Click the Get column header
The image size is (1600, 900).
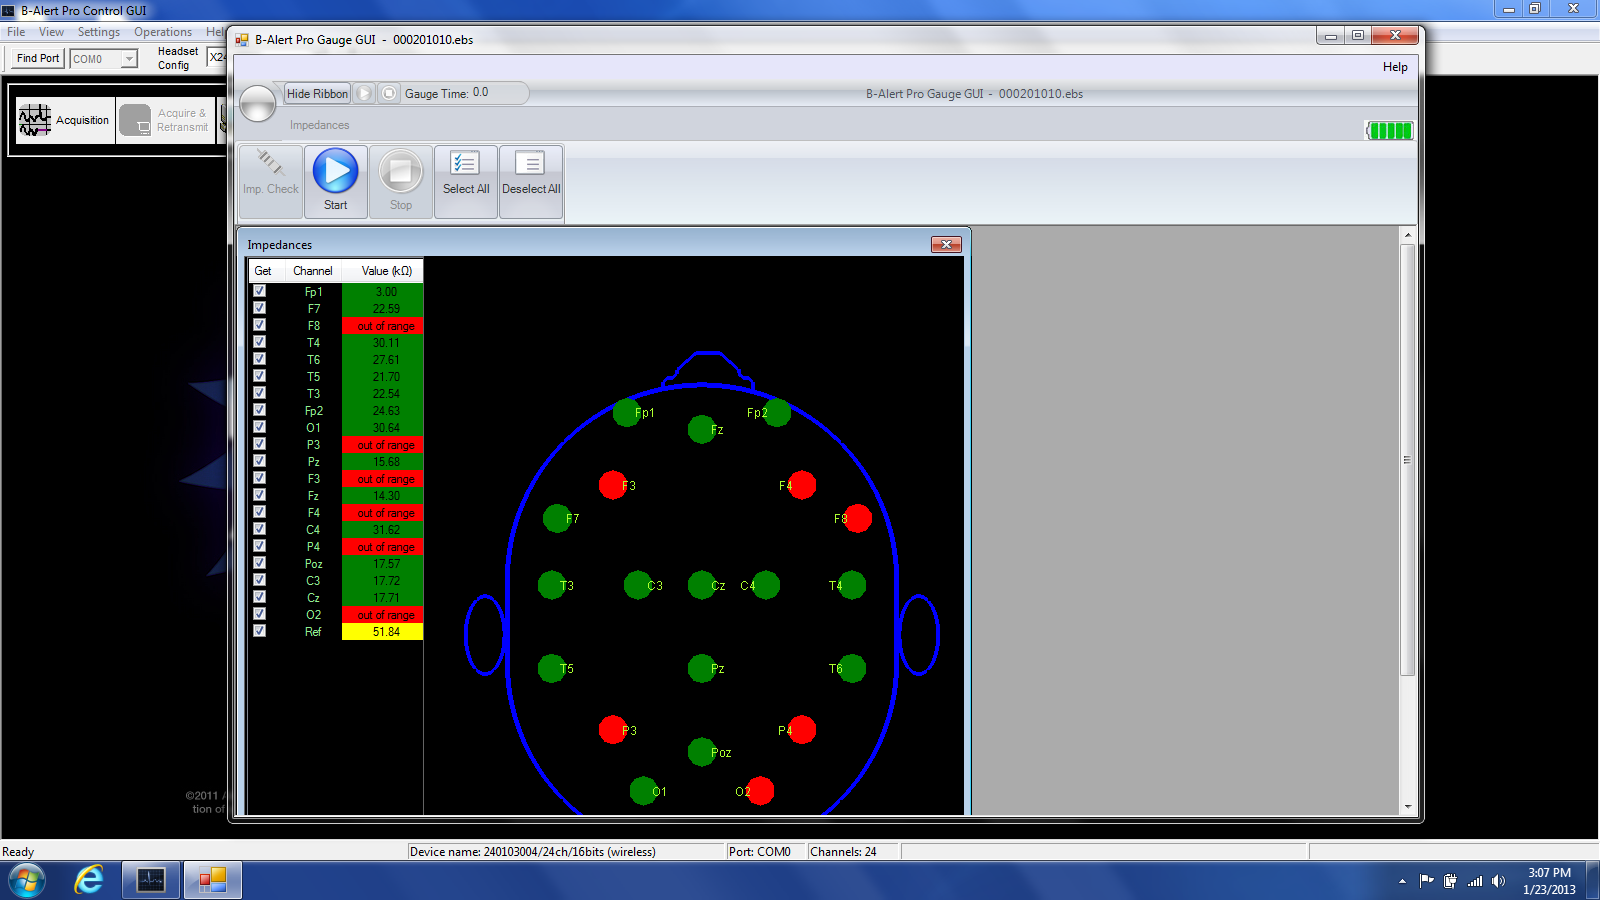(x=263, y=271)
